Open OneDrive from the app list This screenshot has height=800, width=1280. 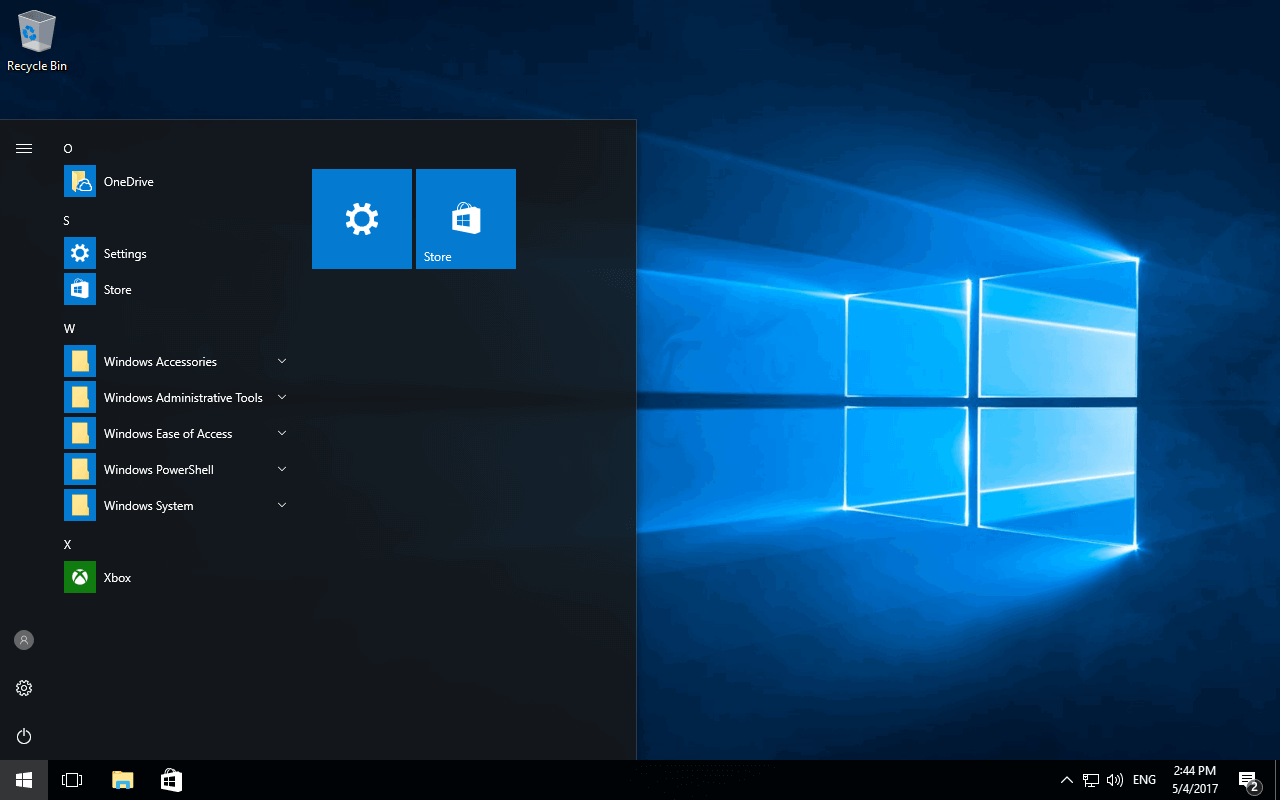click(128, 181)
